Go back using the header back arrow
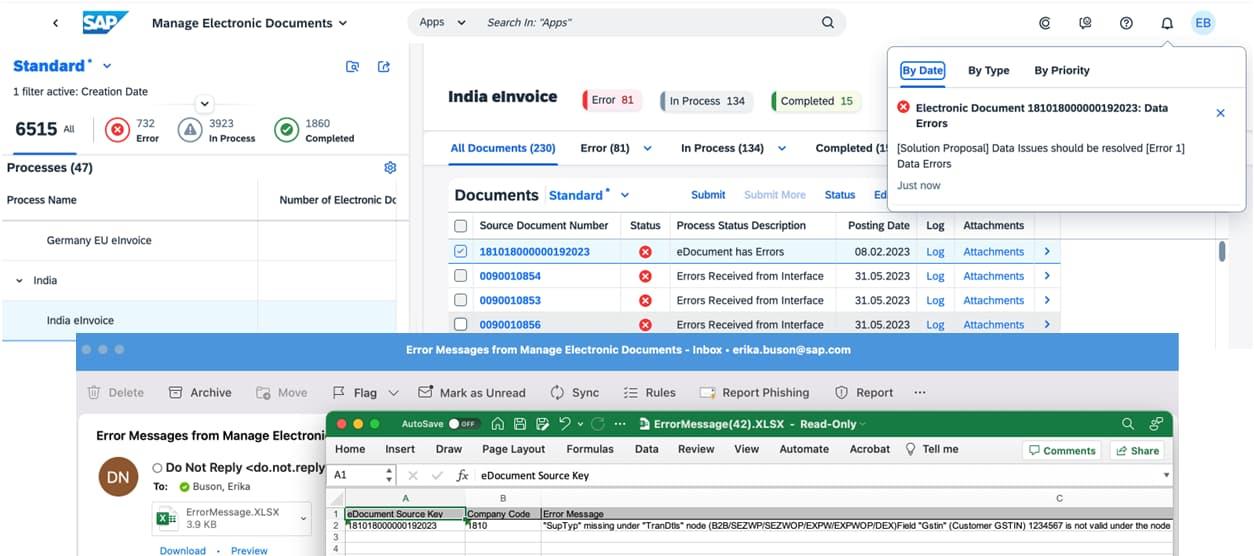Viewport: 1254px width, 556px height. click(55, 23)
